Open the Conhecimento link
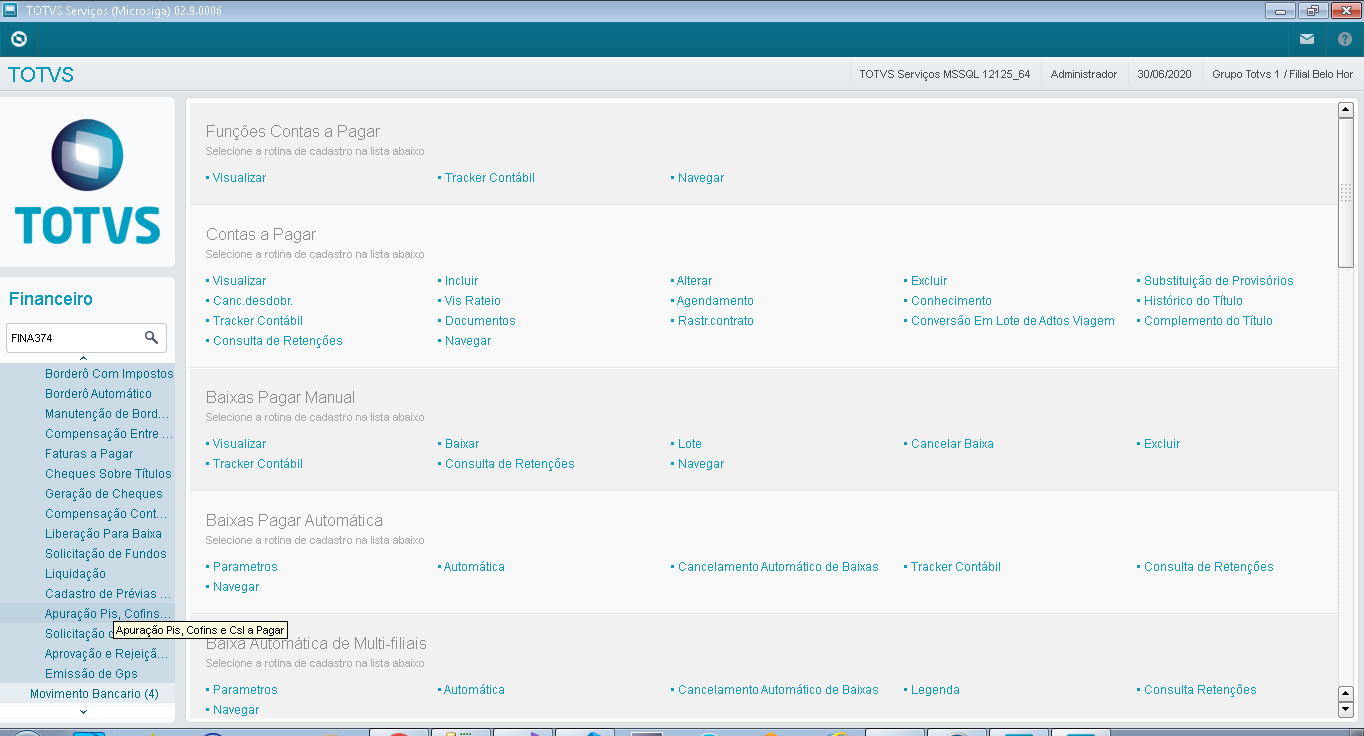 point(951,301)
